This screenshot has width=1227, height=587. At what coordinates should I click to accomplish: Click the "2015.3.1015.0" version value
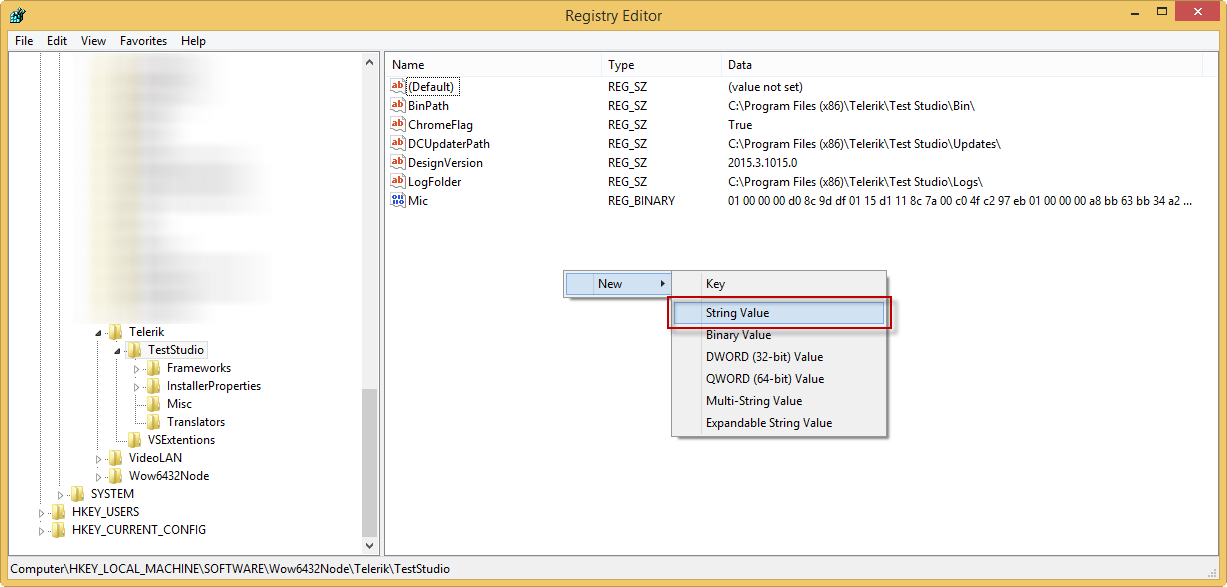[x=762, y=163]
